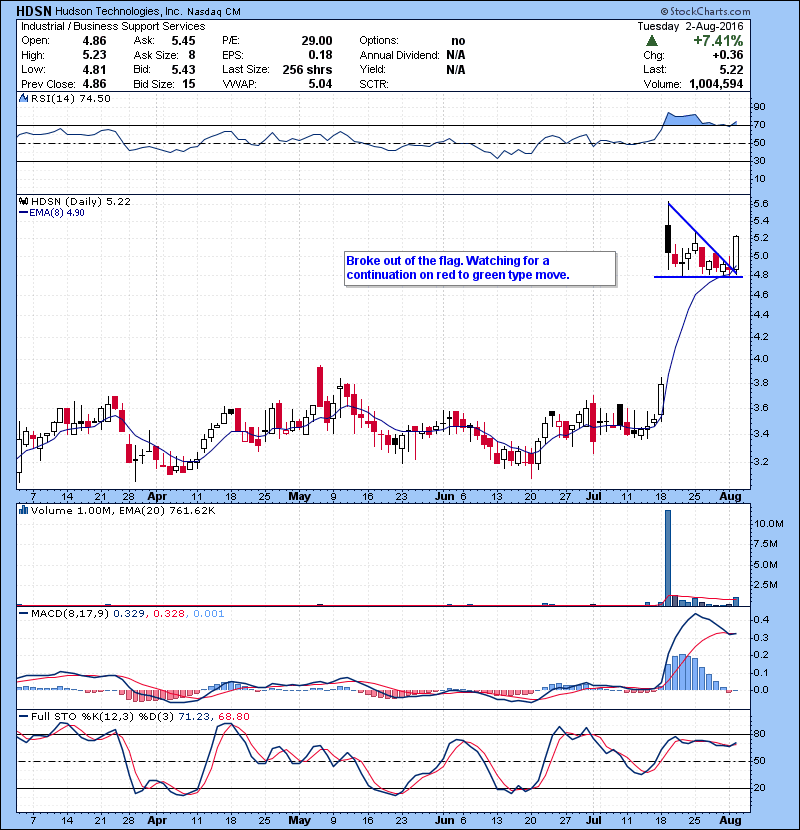Click the RSI(14) 74.50 indicator label

point(70,98)
